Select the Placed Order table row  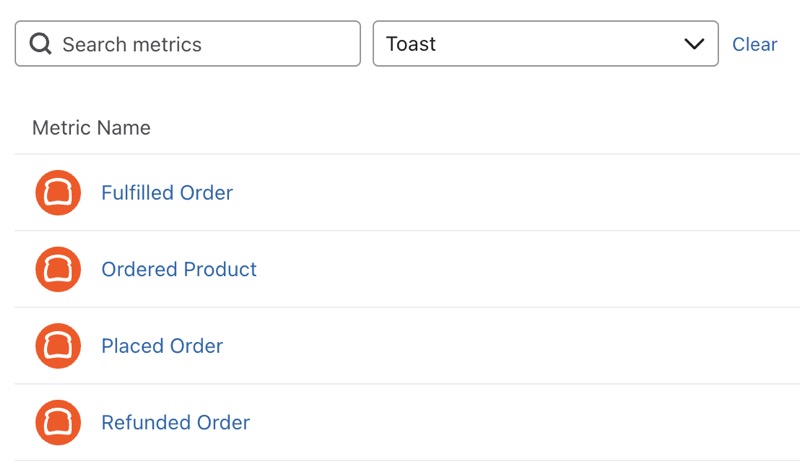(500, 346)
